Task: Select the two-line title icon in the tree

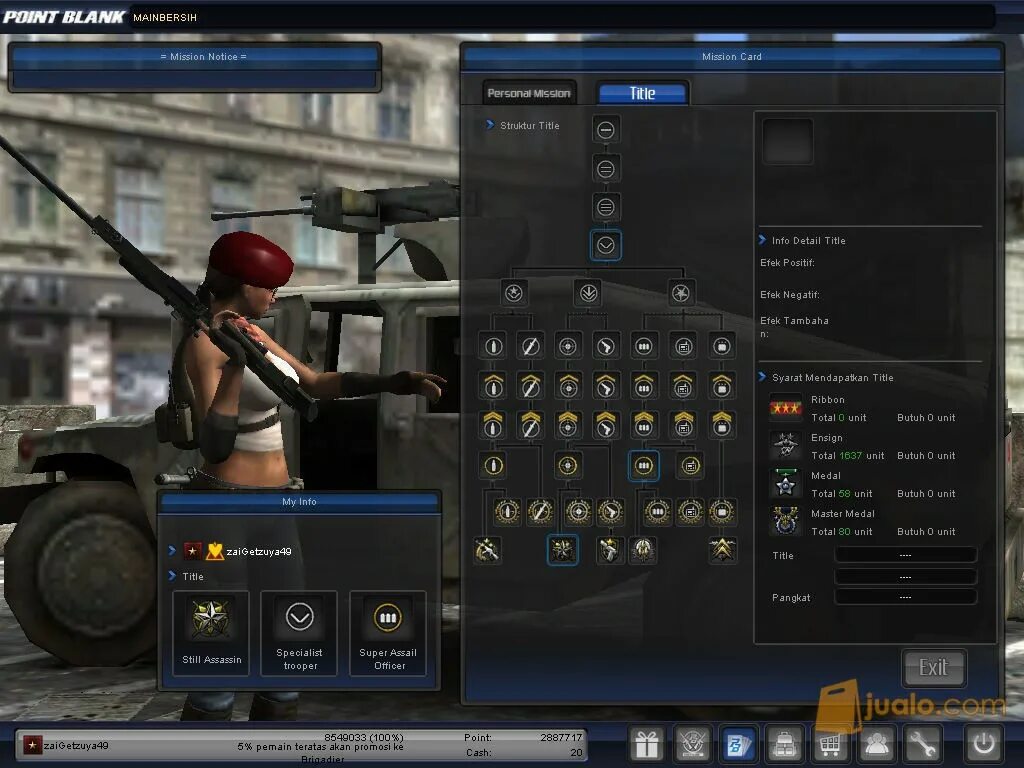Action: (605, 169)
